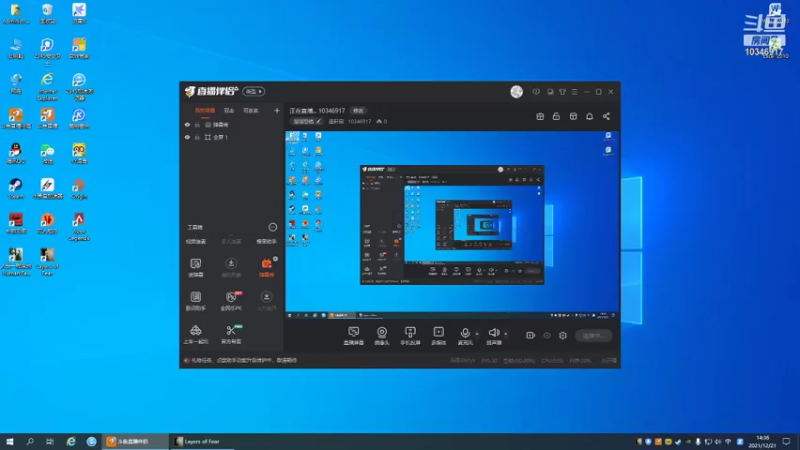Open settings gear on the orange toolbox icon
The width and height of the screenshot is (800, 450).
tap(276, 259)
